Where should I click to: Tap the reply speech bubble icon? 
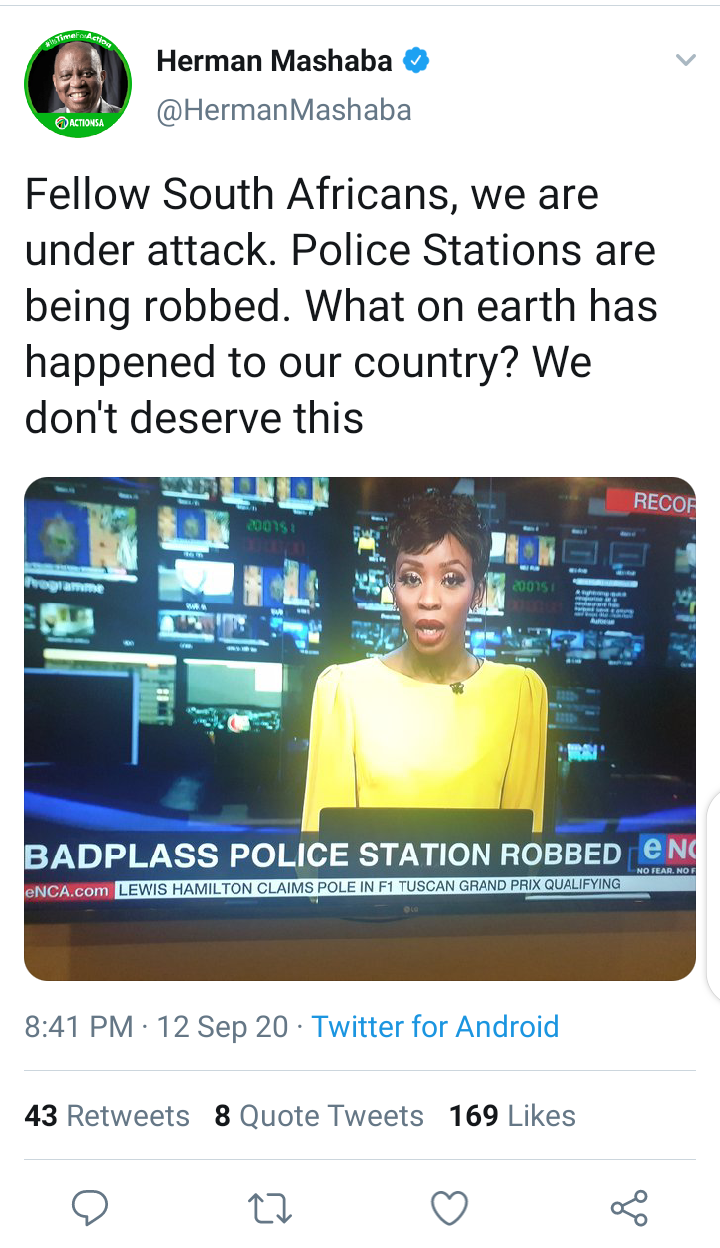point(90,1208)
